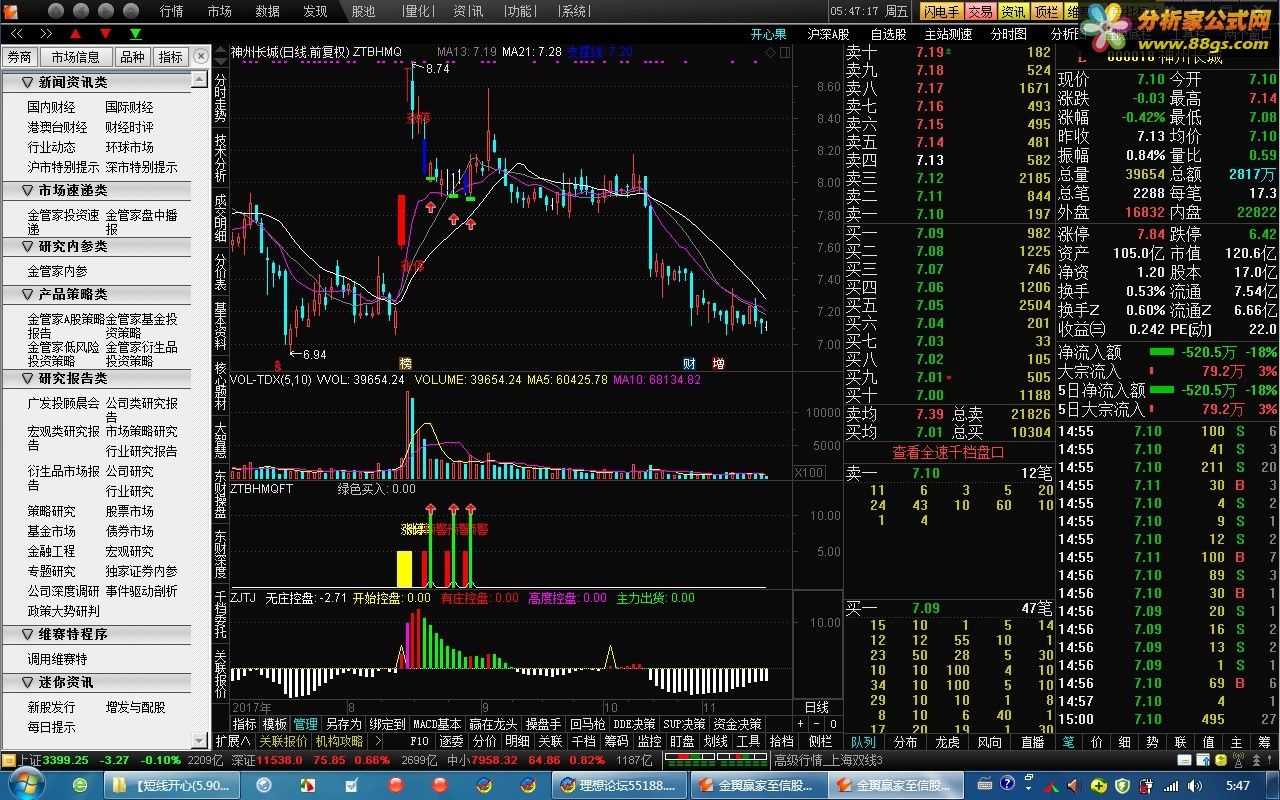Select the 龙虎 tab in bottom right
This screenshot has height=800, width=1280.
(948, 741)
